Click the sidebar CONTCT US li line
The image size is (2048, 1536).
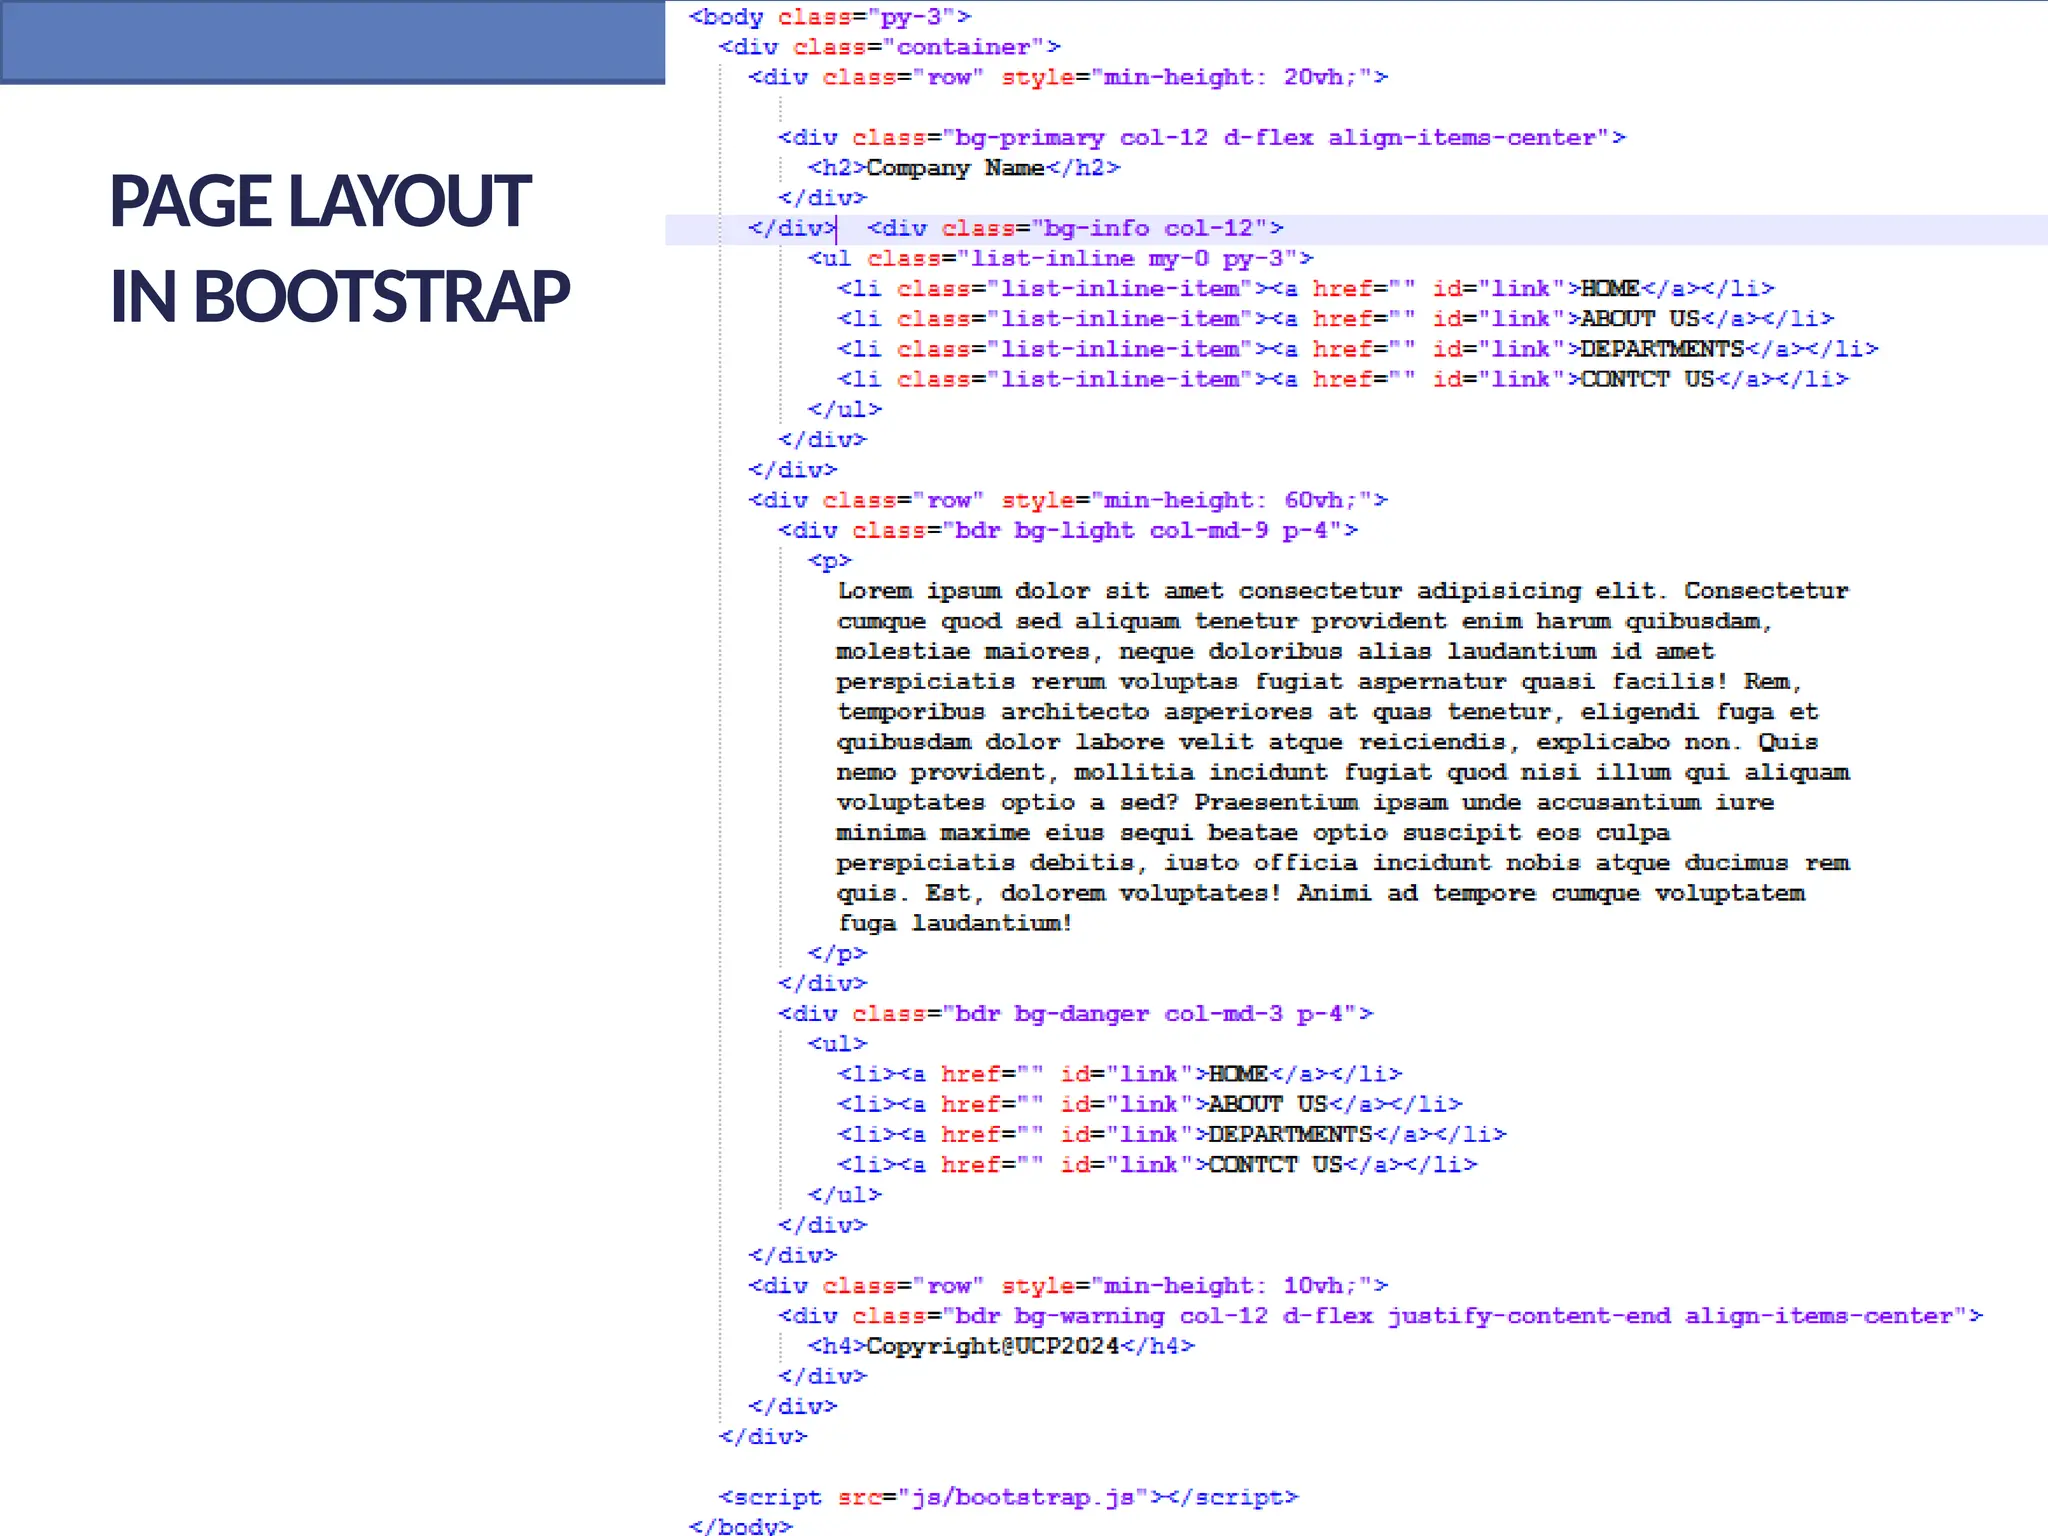[x=1157, y=1165]
